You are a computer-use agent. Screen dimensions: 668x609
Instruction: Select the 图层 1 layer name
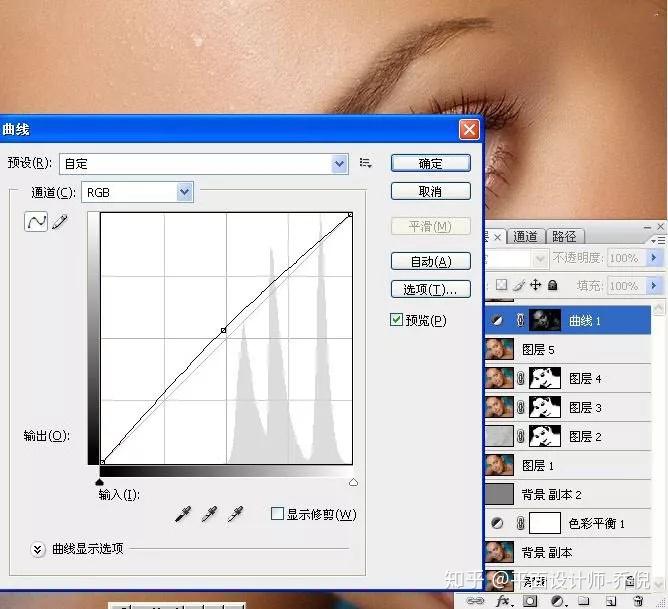point(538,465)
